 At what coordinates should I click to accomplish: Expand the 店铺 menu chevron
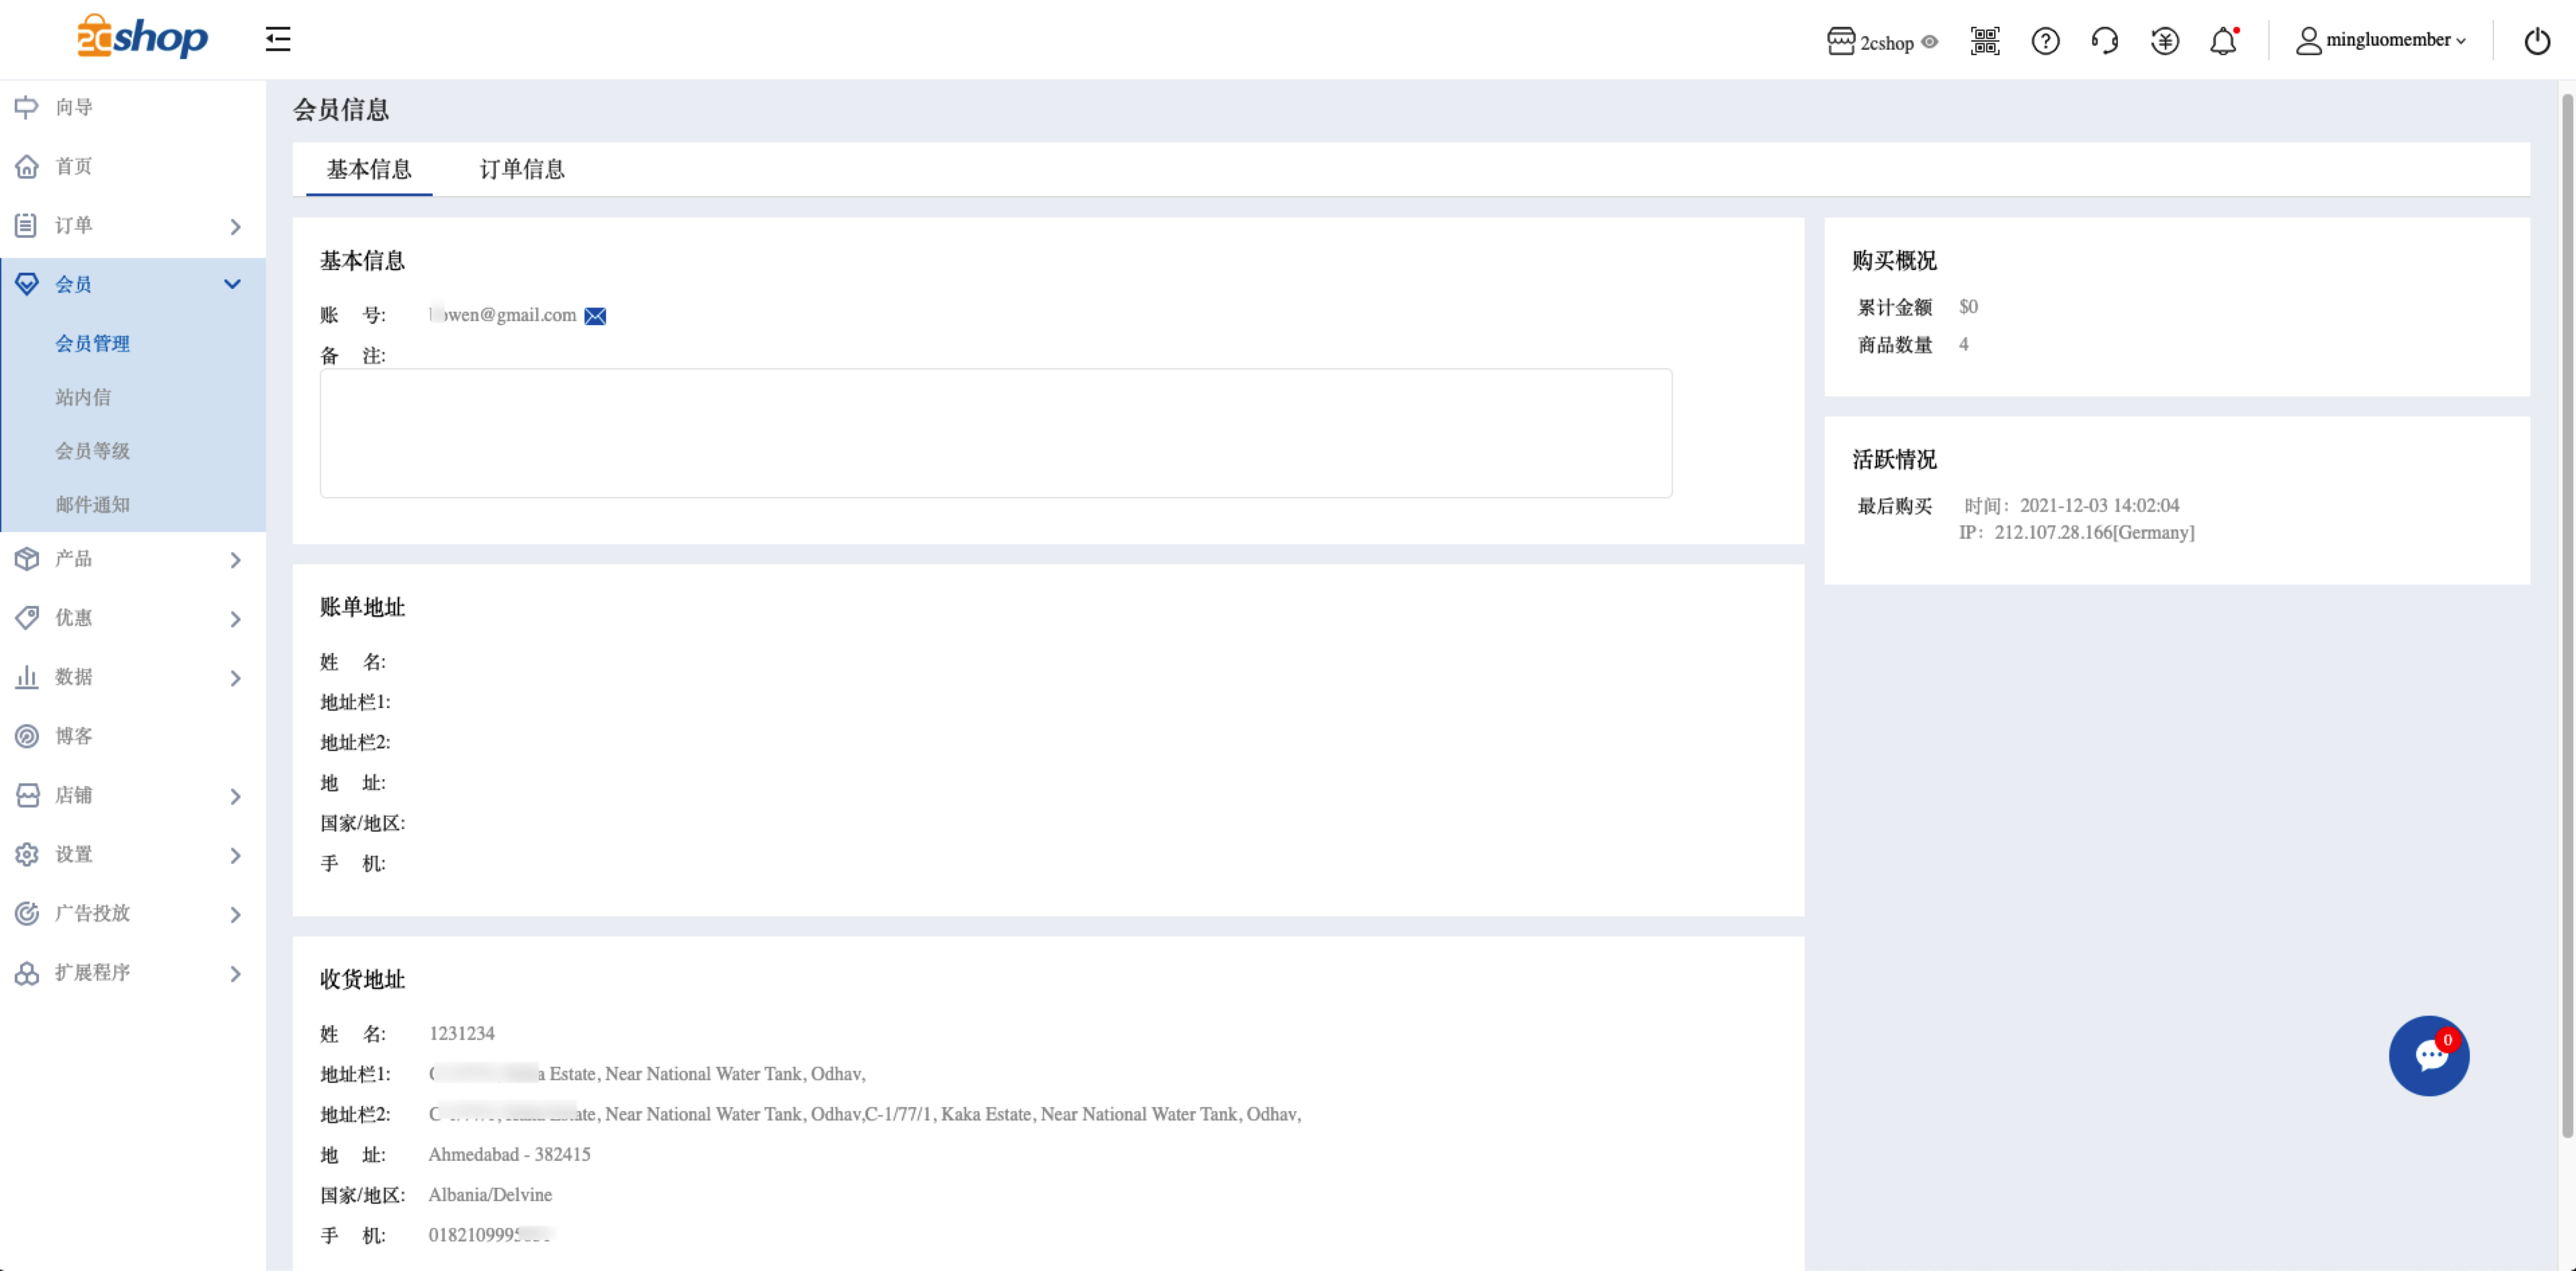click(236, 796)
